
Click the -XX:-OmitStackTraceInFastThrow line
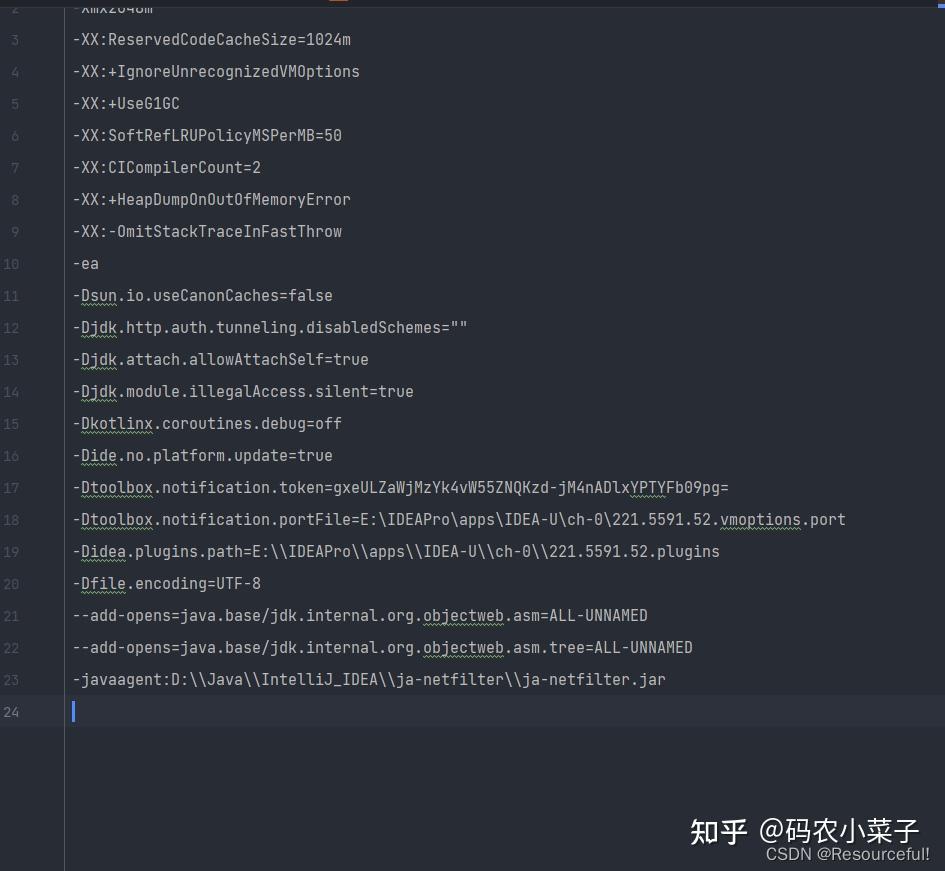point(207,232)
